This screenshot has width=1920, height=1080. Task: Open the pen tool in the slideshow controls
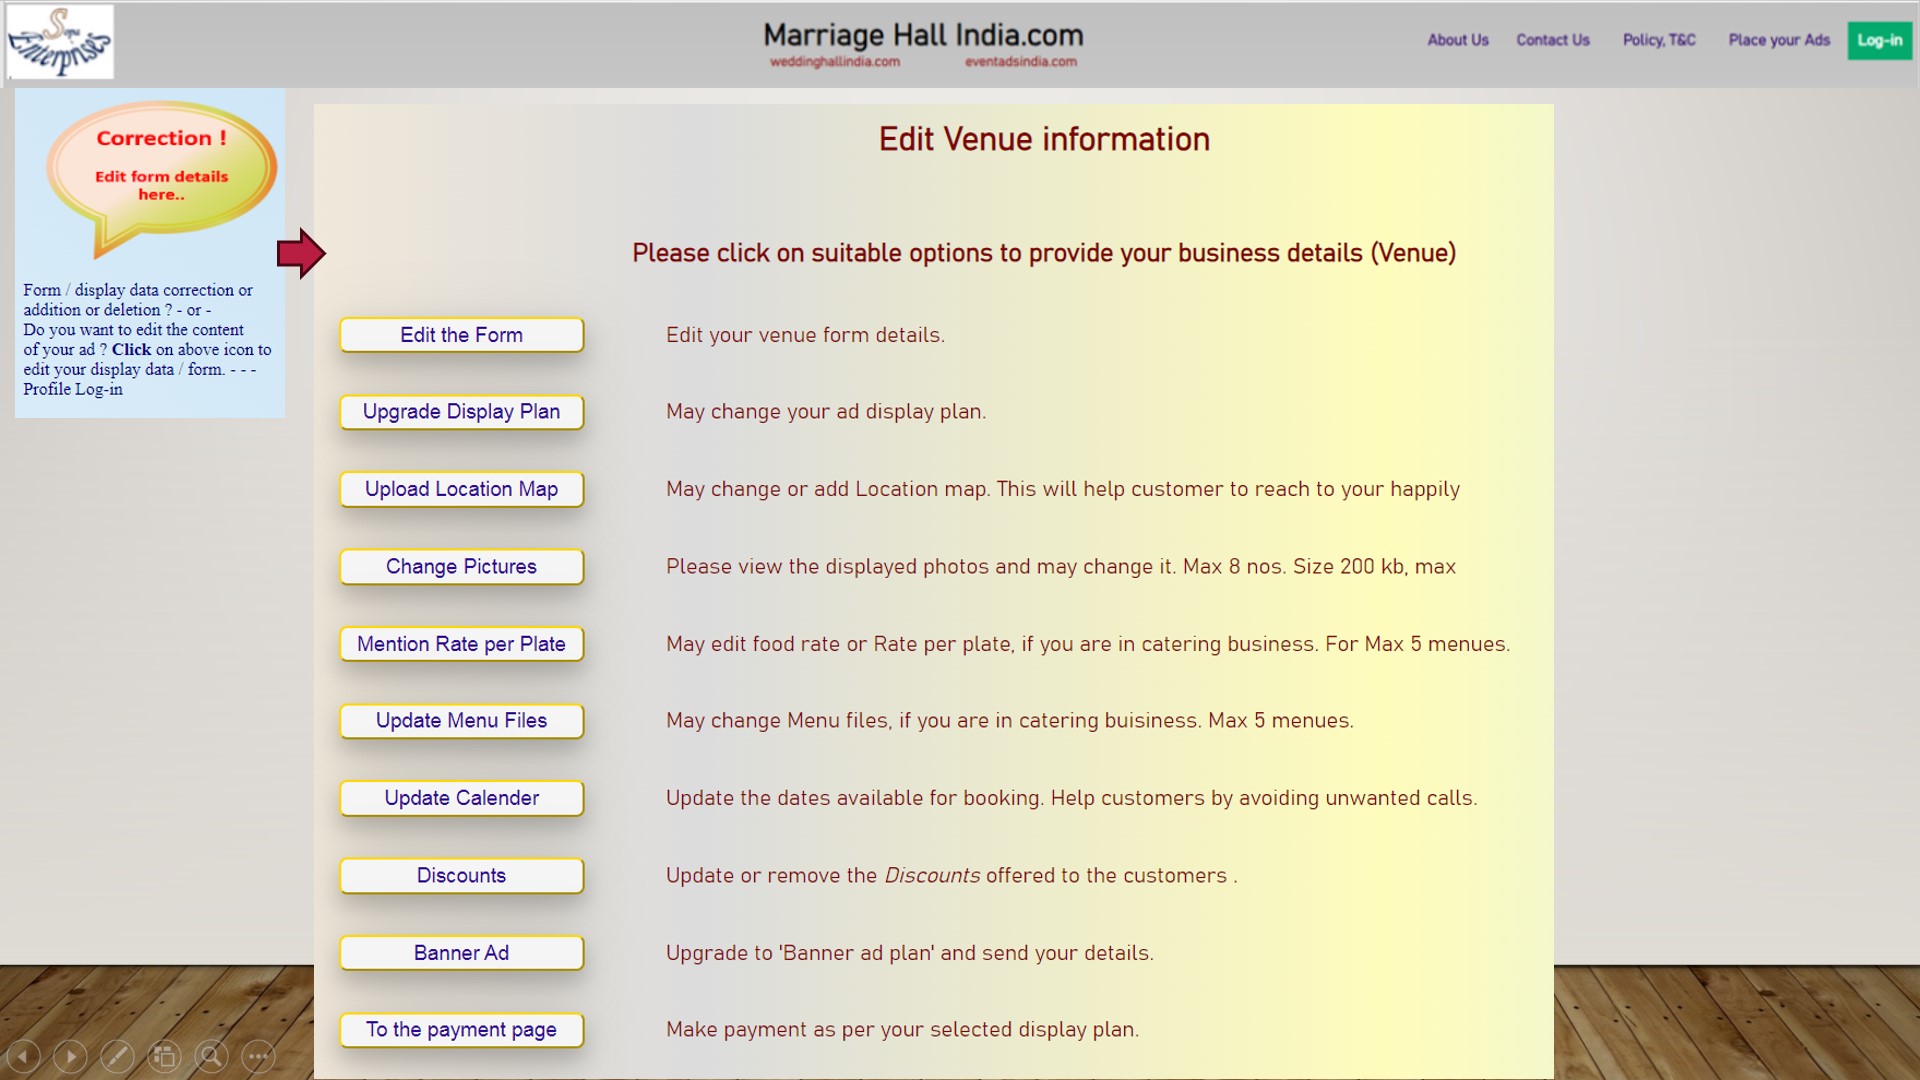point(117,1056)
